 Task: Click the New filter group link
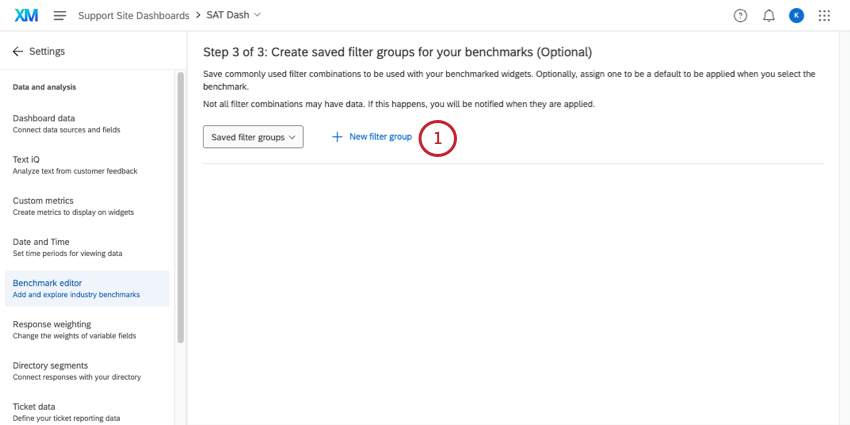(x=380, y=137)
